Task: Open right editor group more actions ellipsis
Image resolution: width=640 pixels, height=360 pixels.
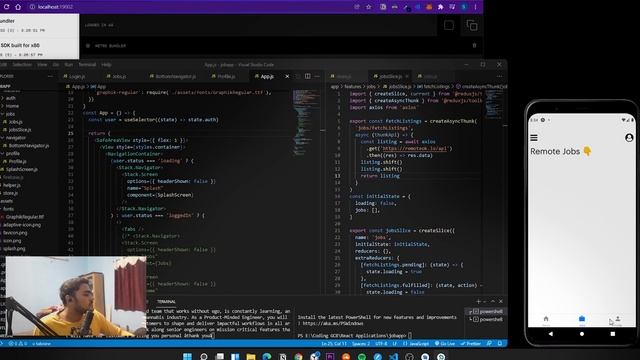Action: click(500, 76)
